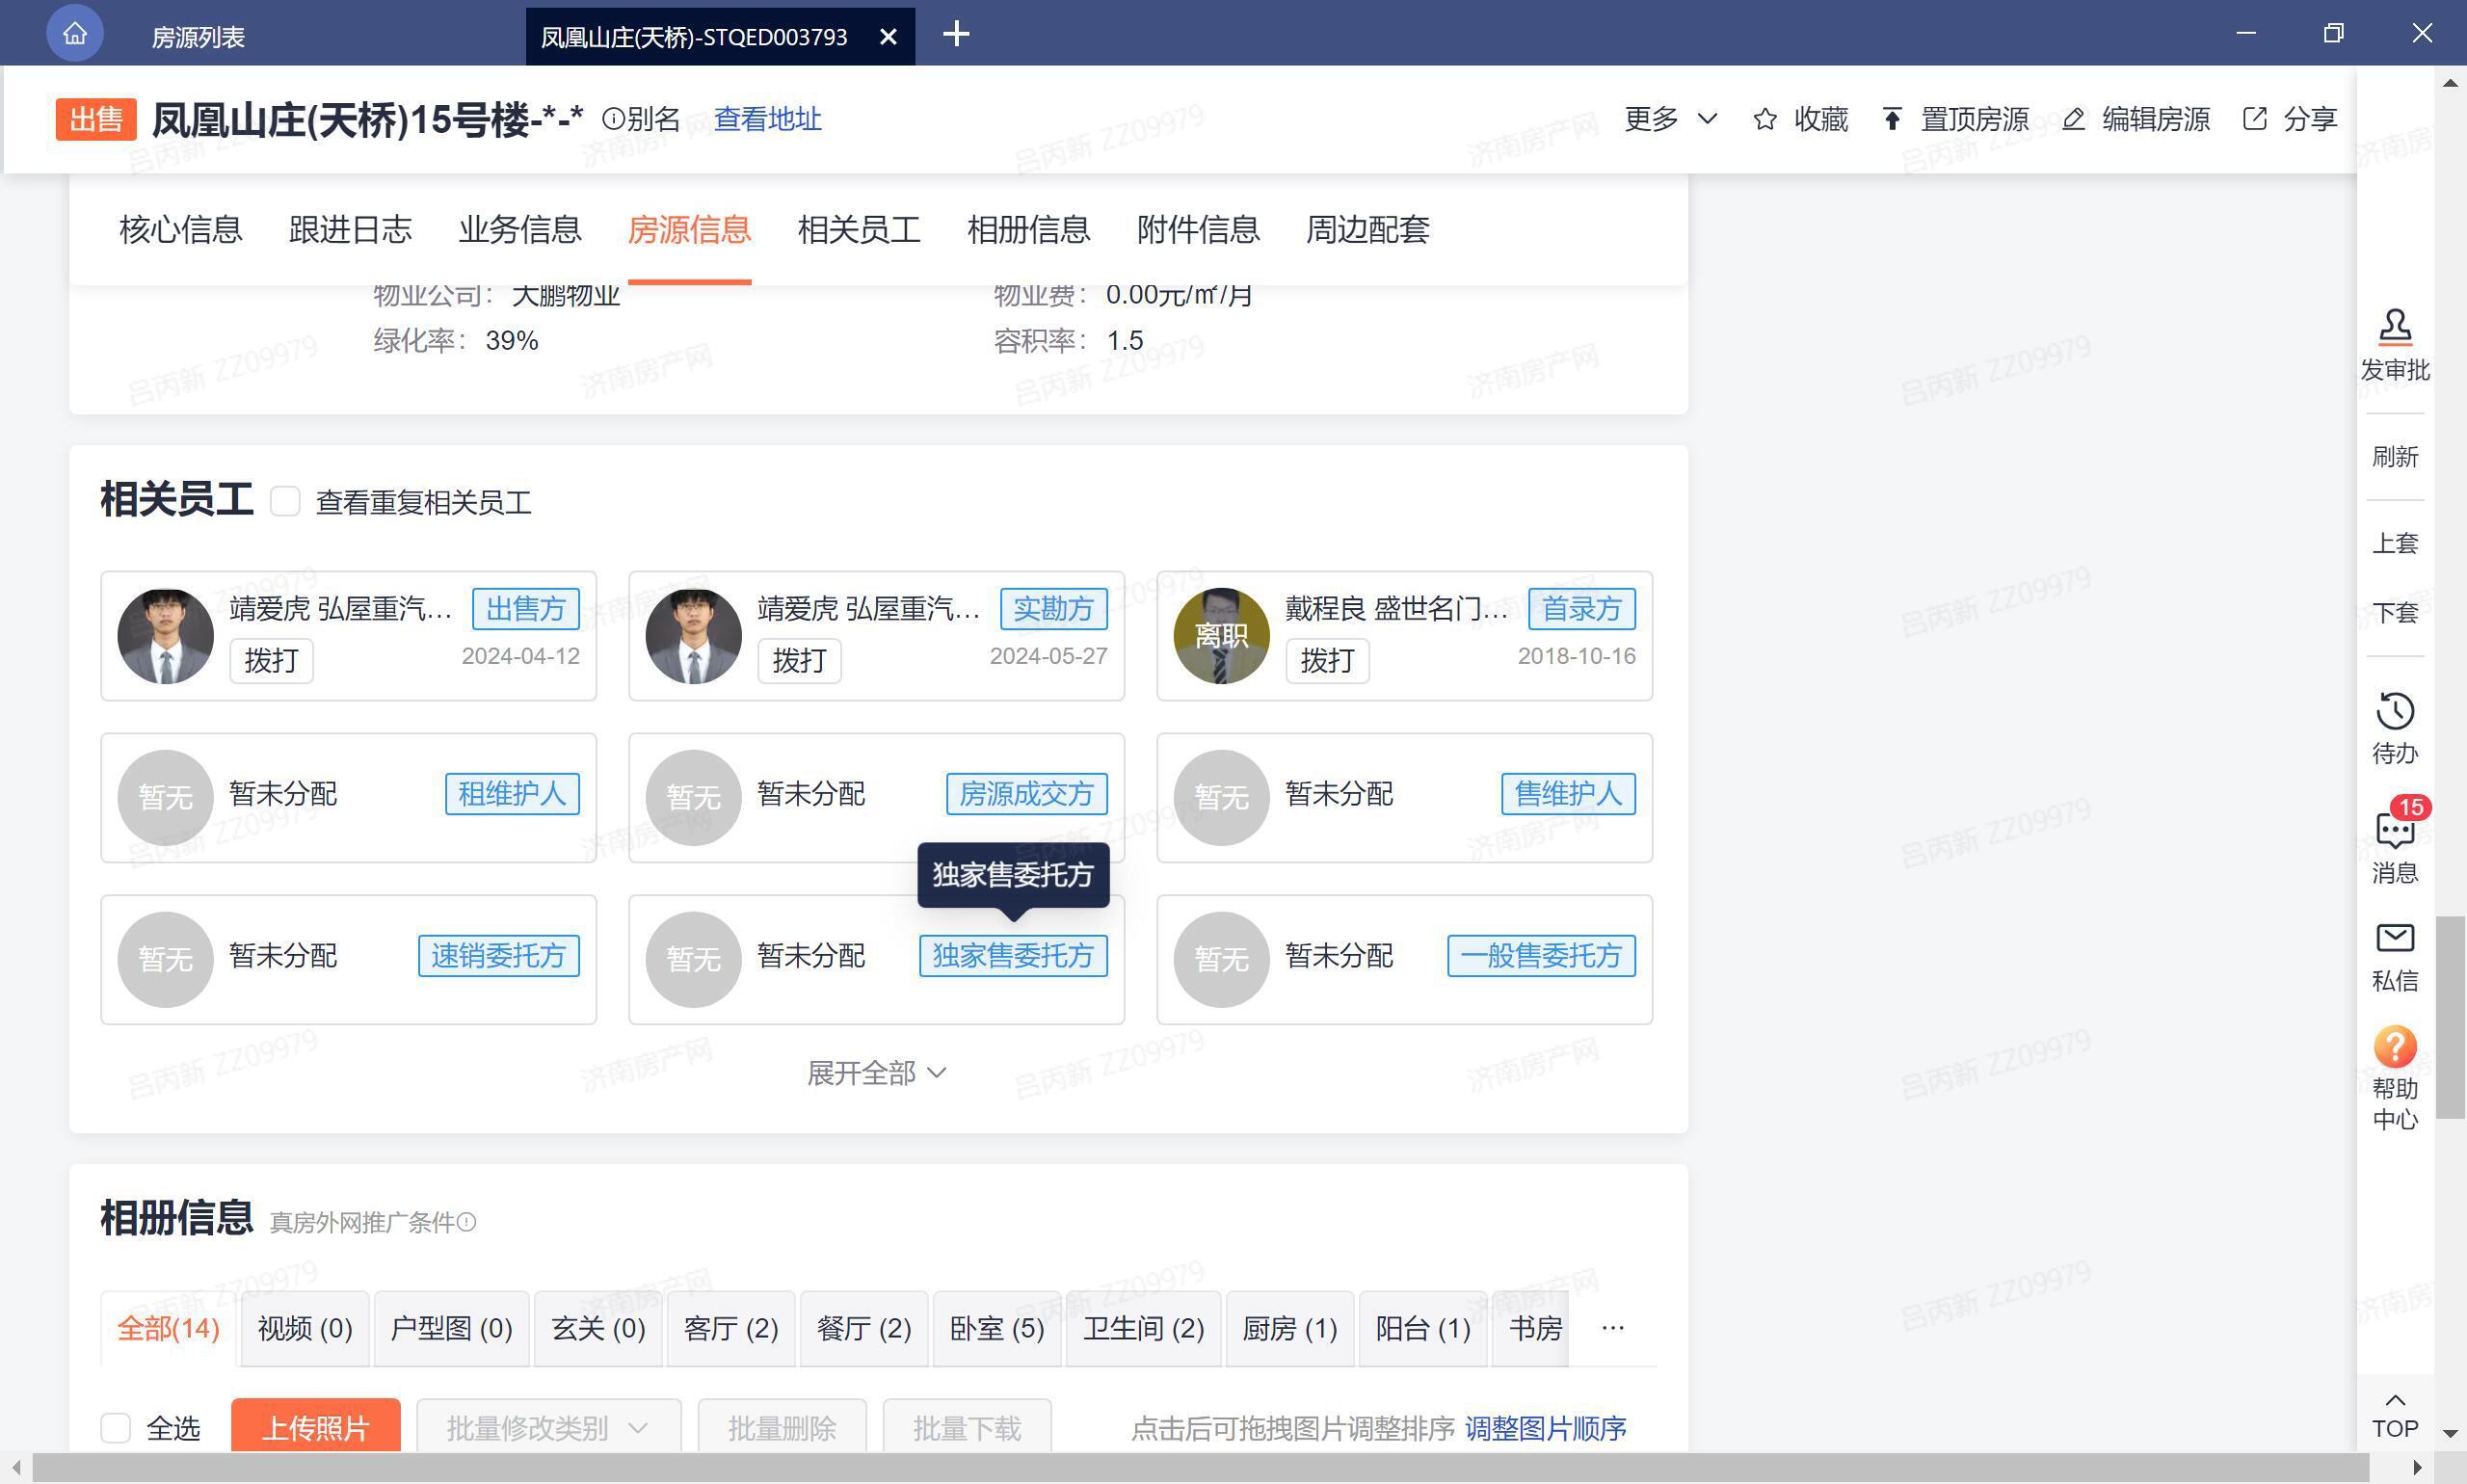Click the 批量删除 button
The height and width of the screenshot is (1484, 2467).
782,1427
